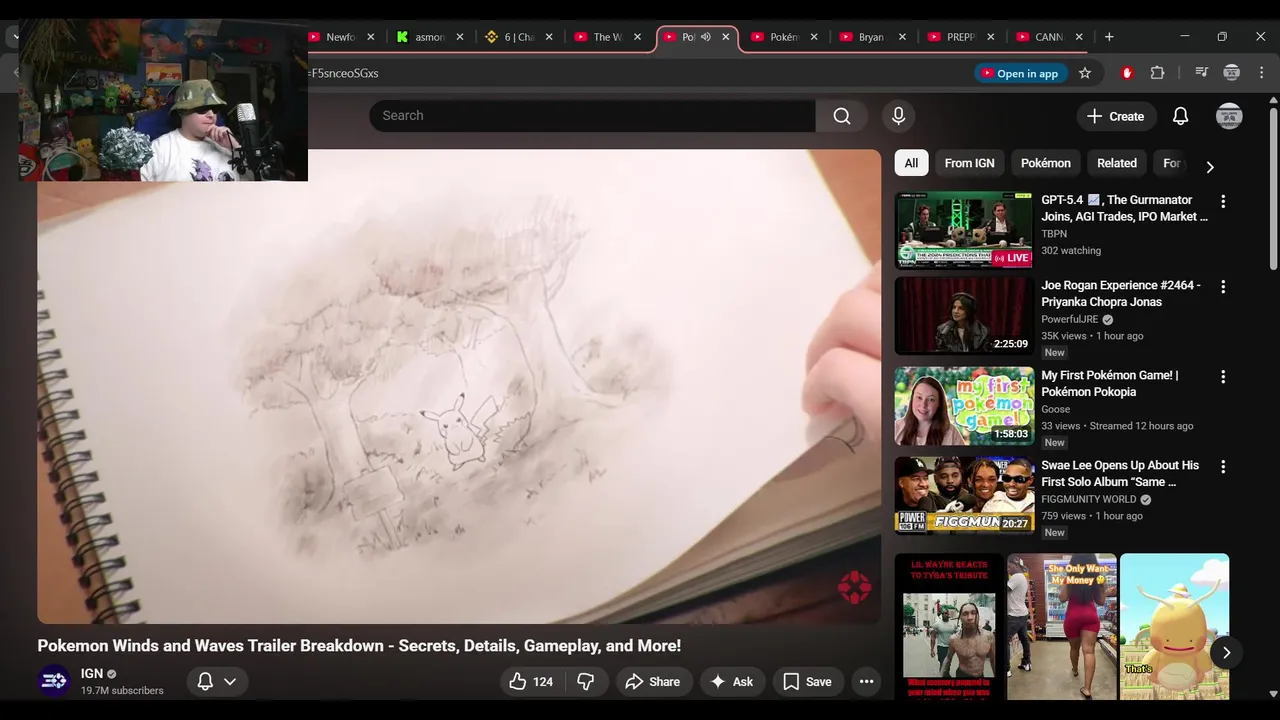Dislike the video
This screenshot has height=720, width=1280.
point(586,681)
